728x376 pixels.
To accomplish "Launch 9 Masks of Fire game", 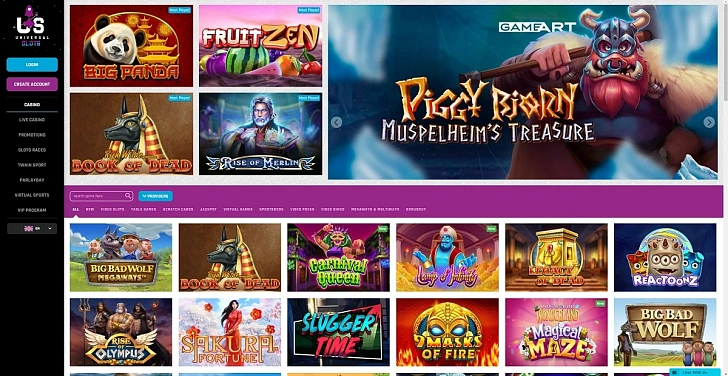I will click(447, 332).
